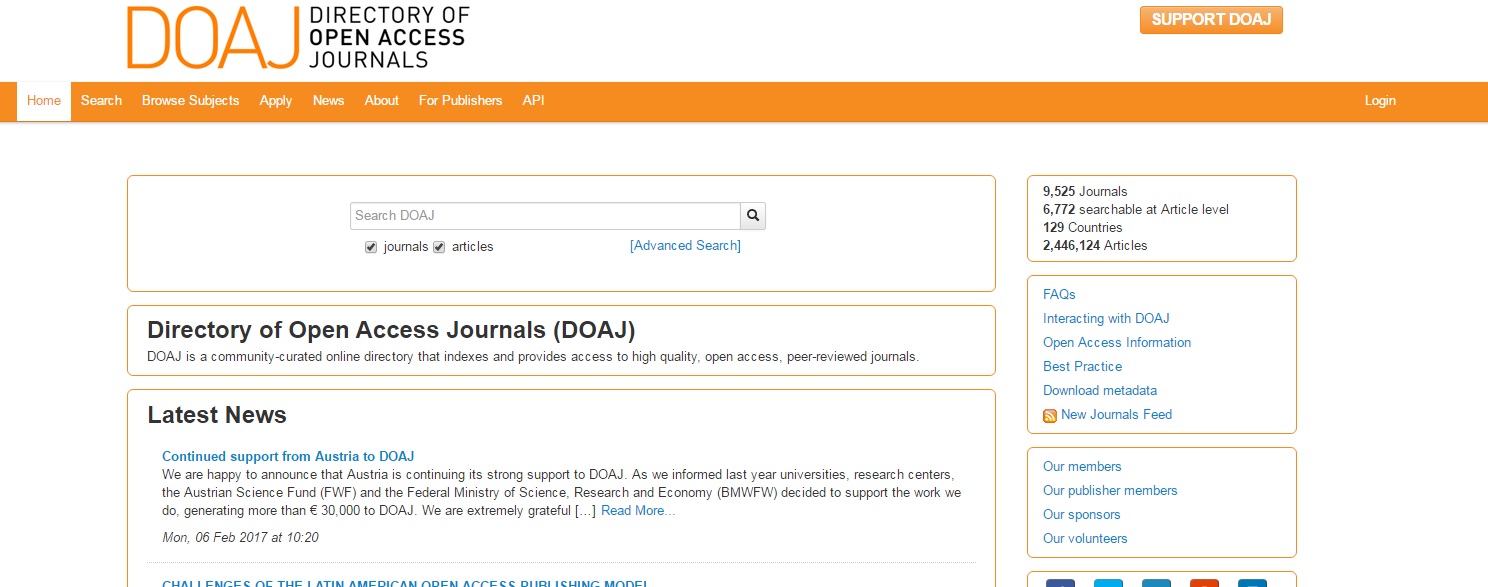The height and width of the screenshot is (587, 1488).
Task: Click the light blue Twitter icon
Action: click(1108, 583)
